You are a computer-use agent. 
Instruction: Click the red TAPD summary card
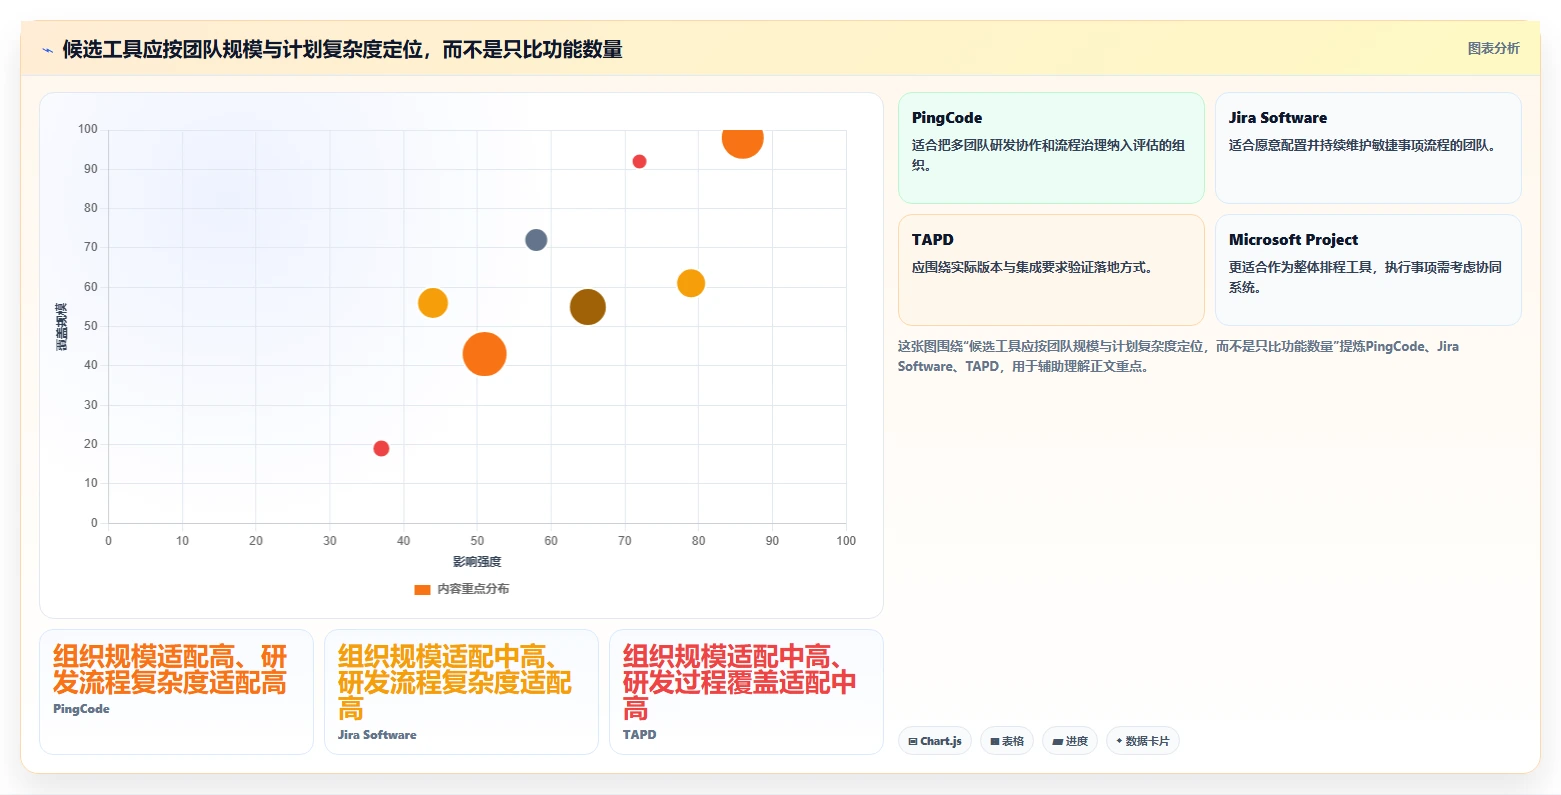point(746,692)
